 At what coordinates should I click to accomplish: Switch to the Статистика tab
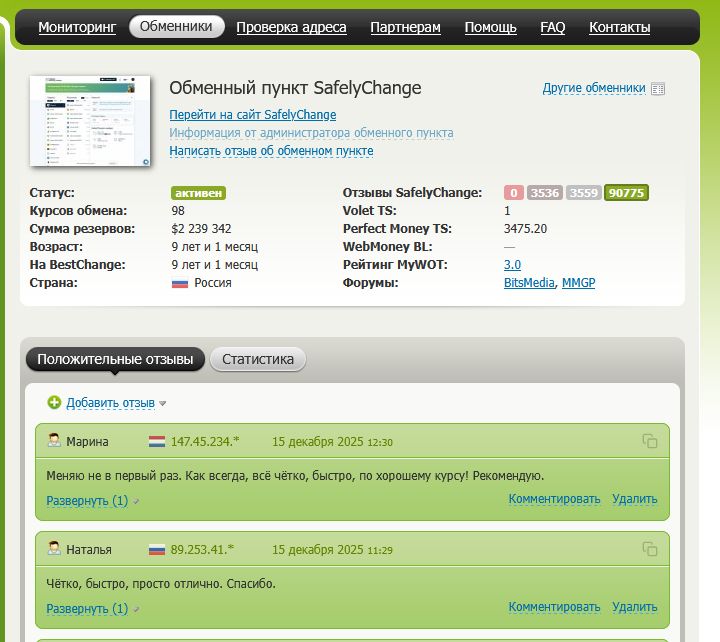tap(258, 359)
